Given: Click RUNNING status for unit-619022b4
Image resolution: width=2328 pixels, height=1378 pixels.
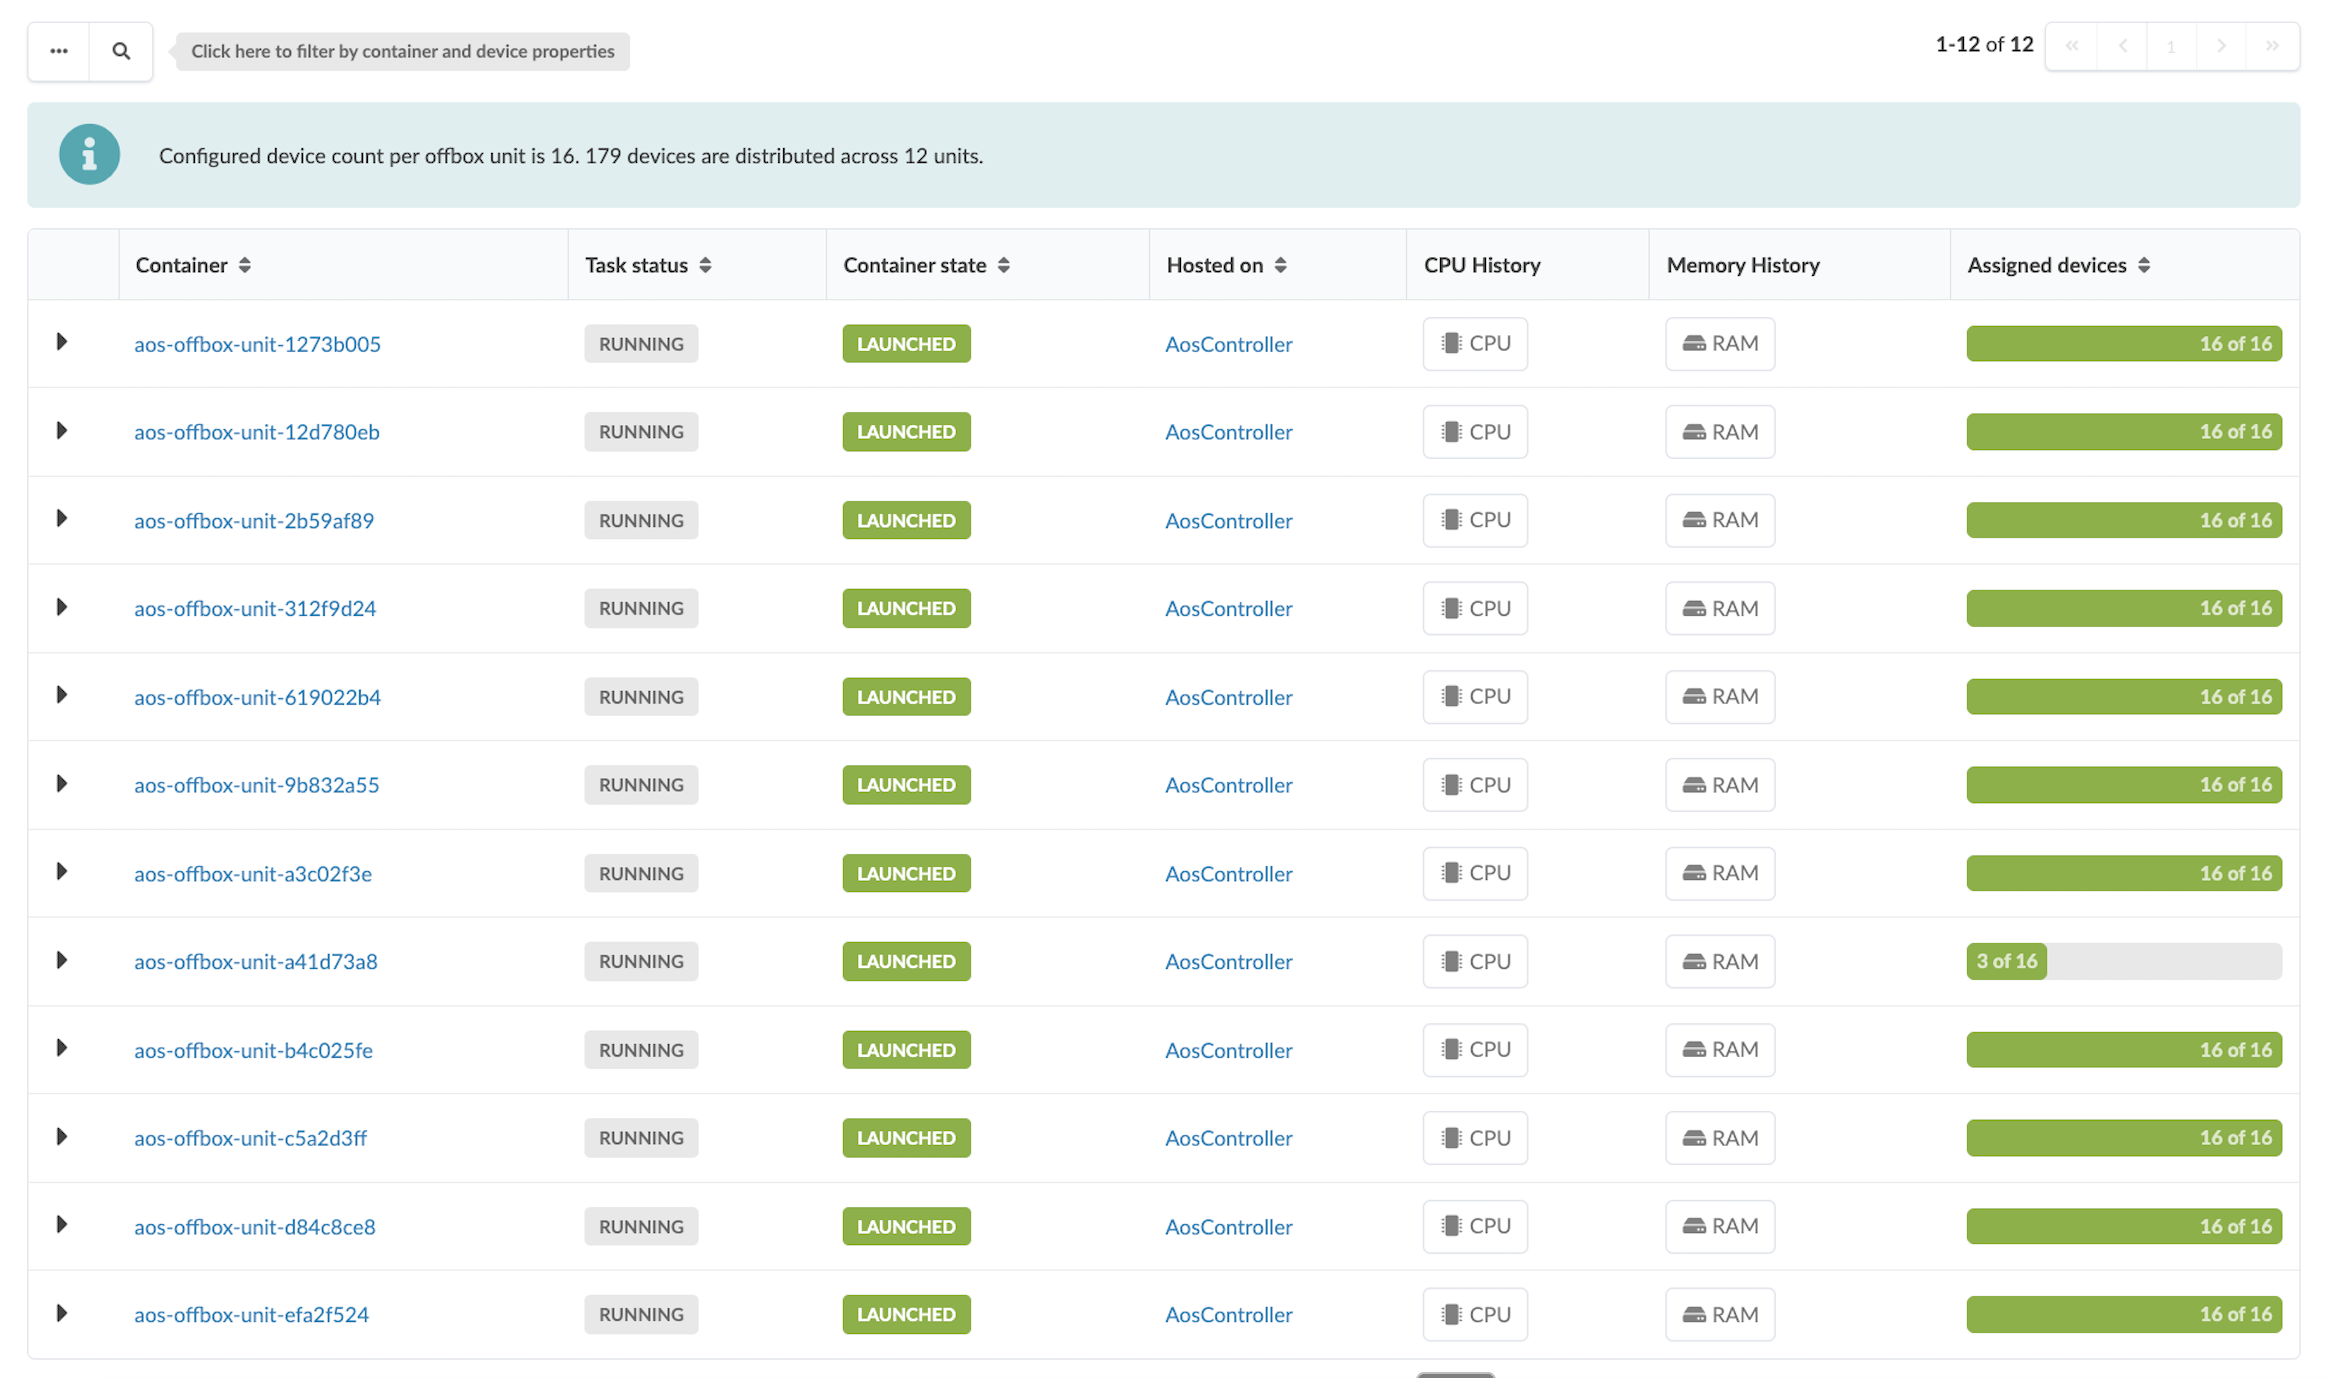Looking at the screenshot, I should tap(641, 697).
